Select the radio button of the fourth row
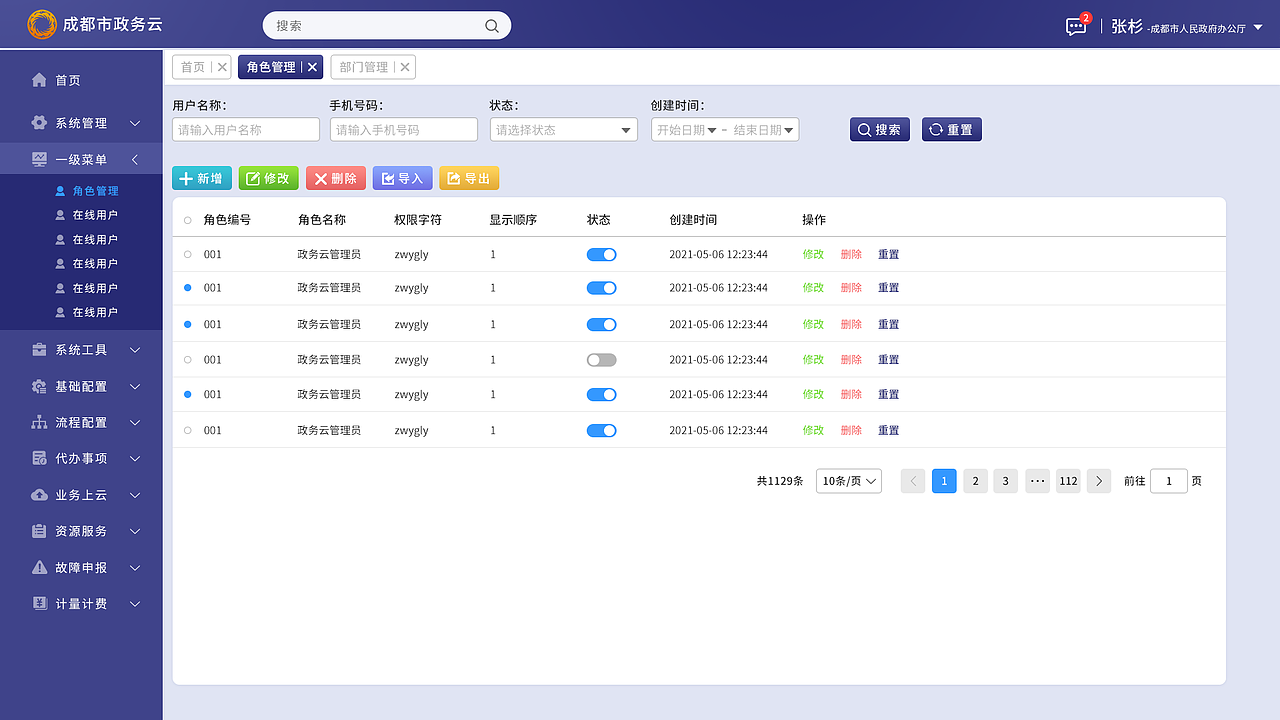 (186, 359)
